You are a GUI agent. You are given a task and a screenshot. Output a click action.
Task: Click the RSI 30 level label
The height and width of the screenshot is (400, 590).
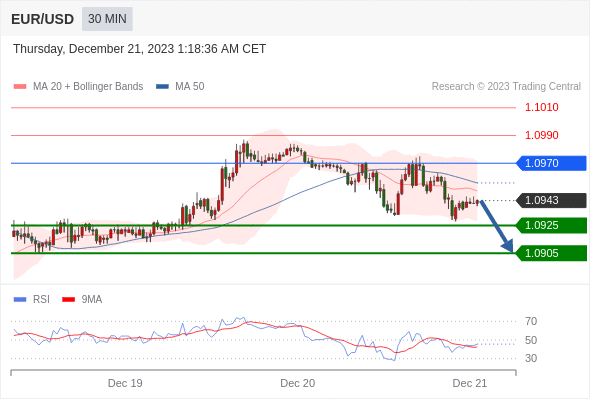(531, 358)
